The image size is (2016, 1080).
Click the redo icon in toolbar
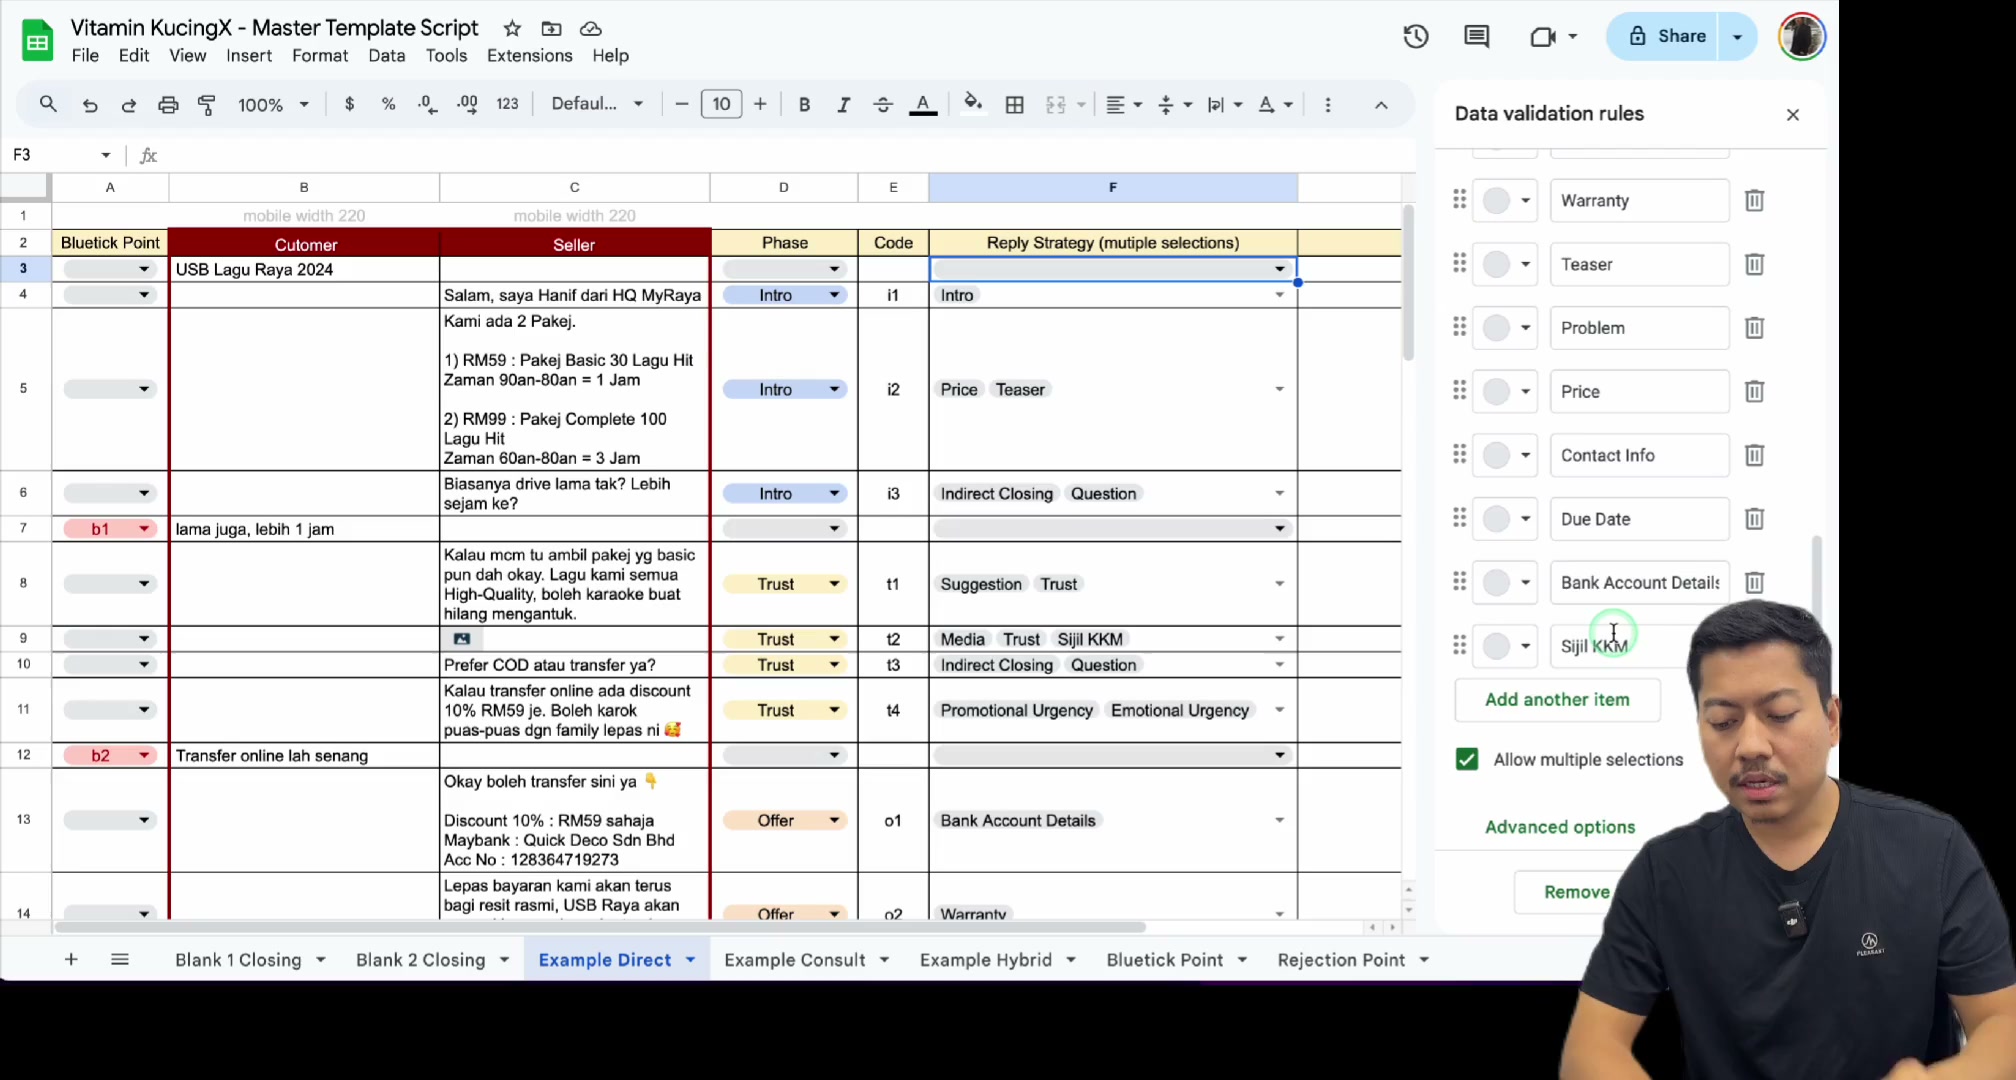[x=129, y=105]
